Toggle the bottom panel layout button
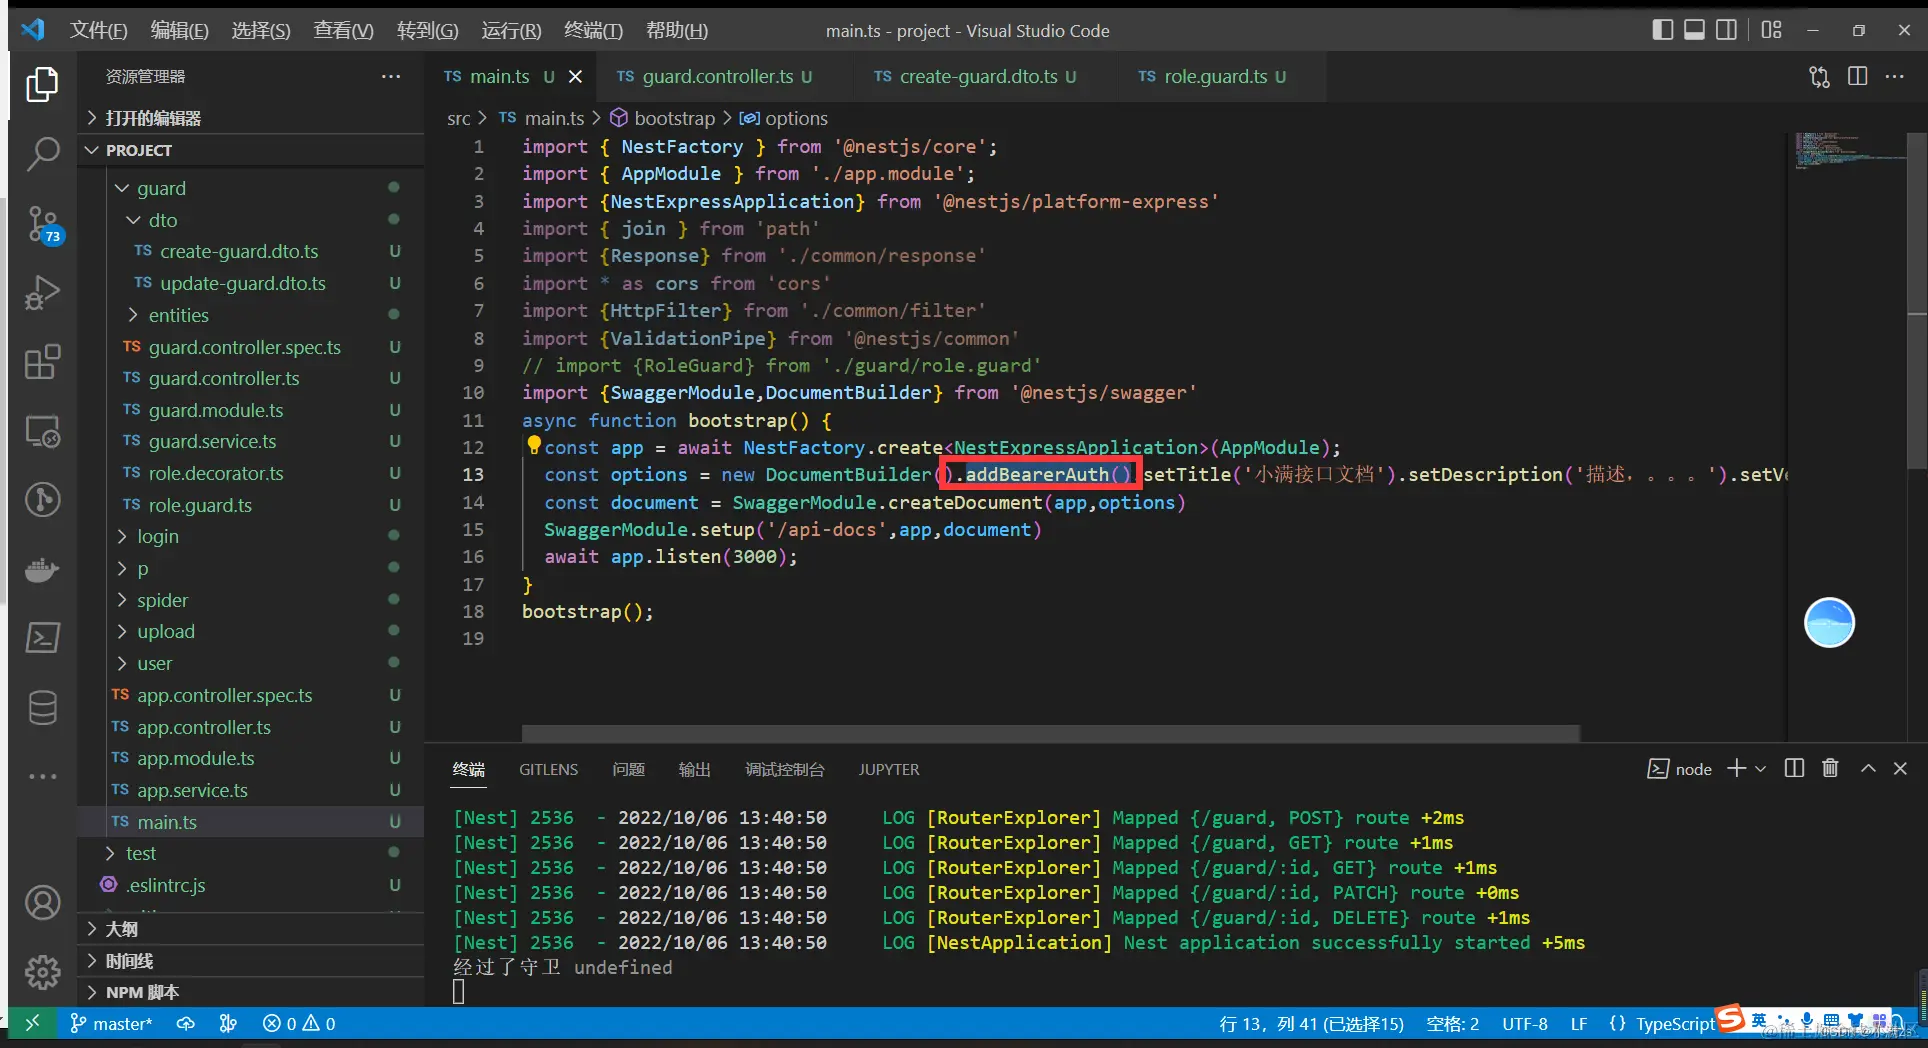Screen dimensions: 1928x1048 click(1694, 30)
